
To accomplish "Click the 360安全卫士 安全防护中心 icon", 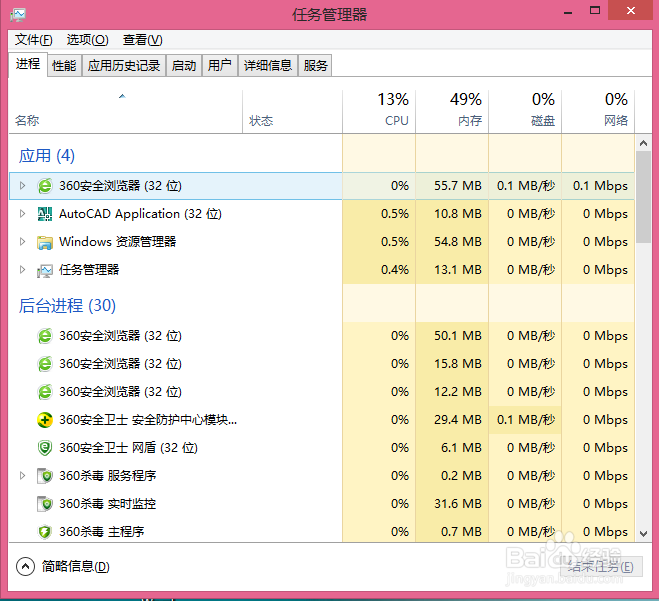I will pyautogui.click(x=45, y=420).
